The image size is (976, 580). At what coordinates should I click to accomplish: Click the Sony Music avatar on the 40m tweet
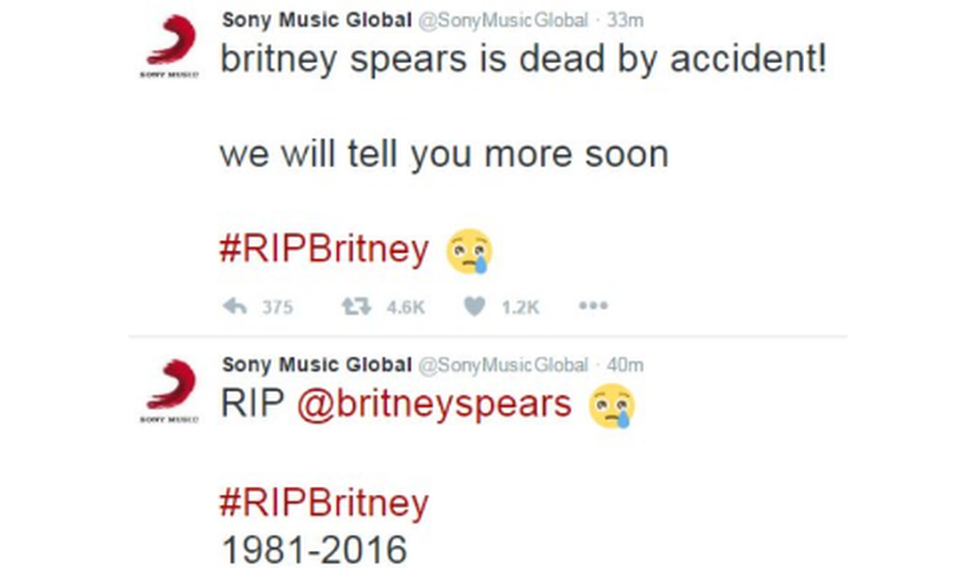click(x=172, y=392)
